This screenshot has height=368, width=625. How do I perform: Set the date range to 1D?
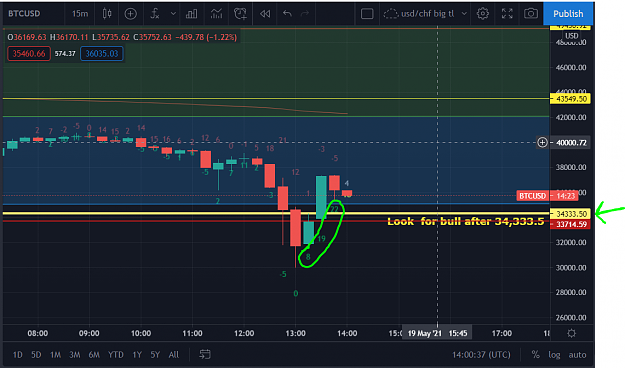(x=17, y=354)
